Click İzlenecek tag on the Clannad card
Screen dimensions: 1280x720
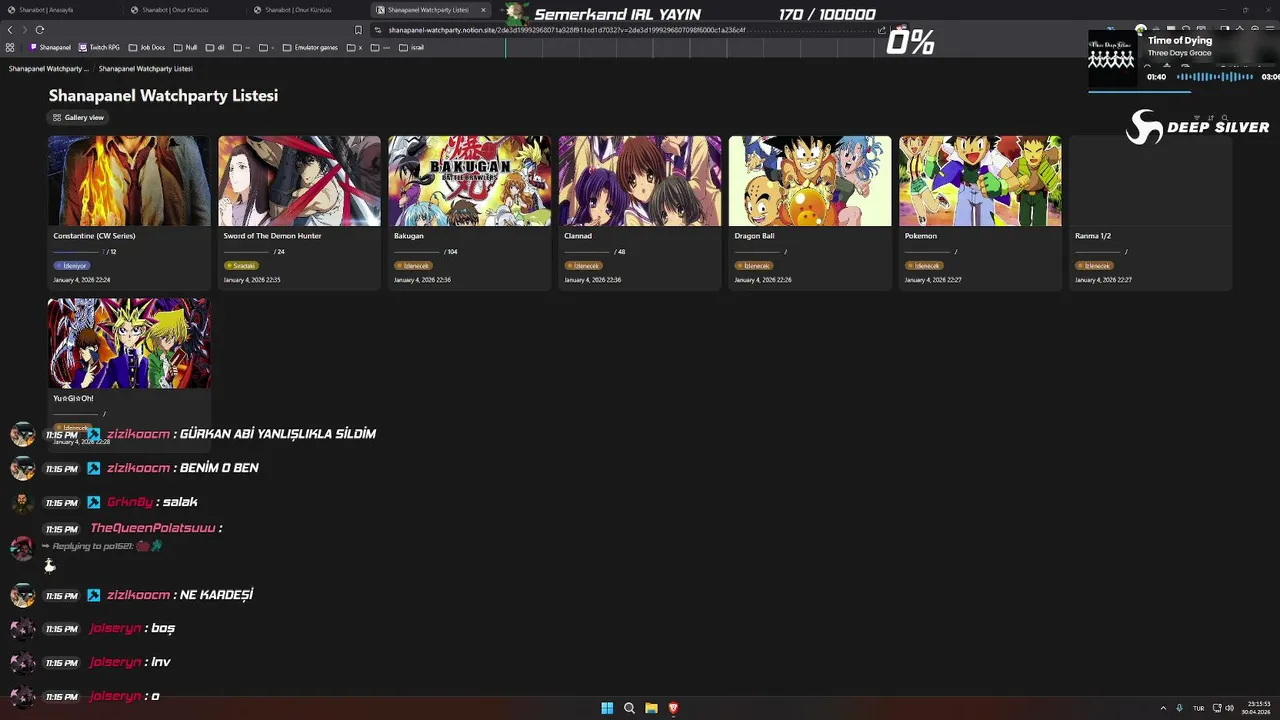coord(583,266)
